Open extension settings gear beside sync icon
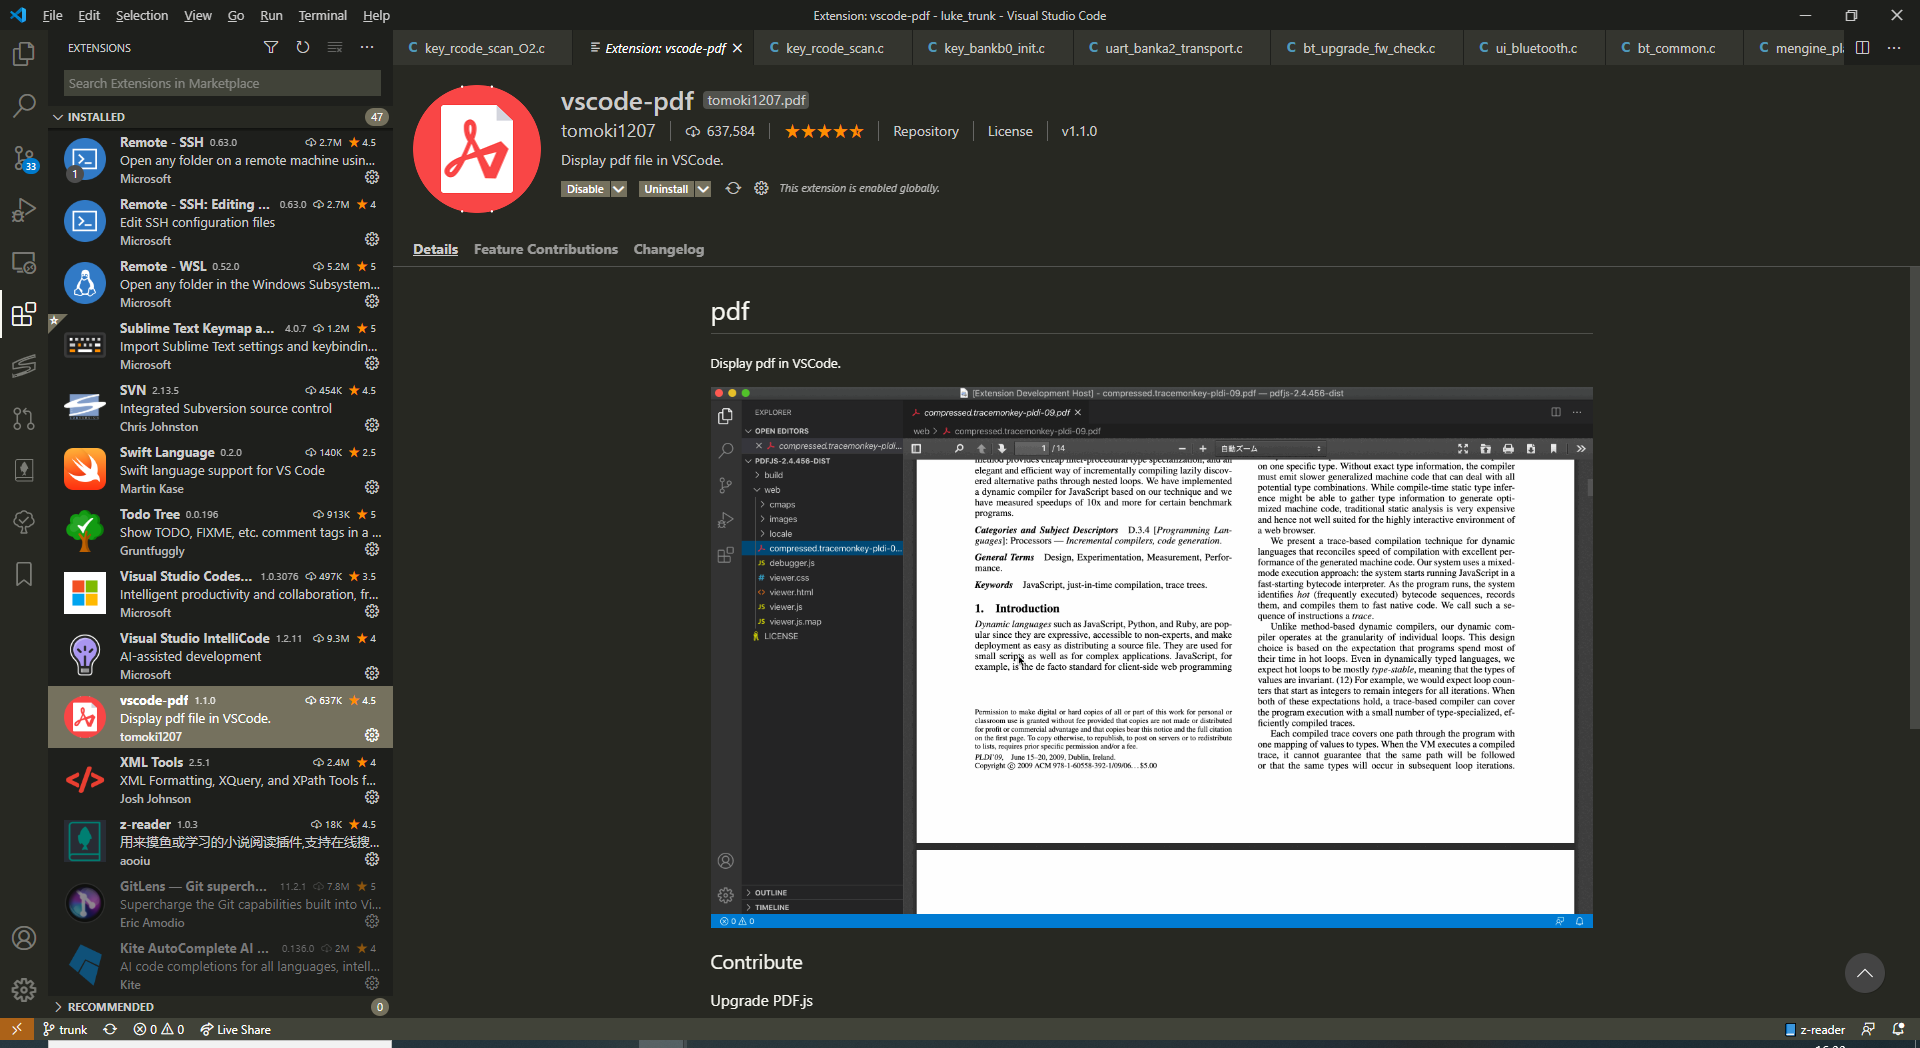The width and height of the screenshot is (1920, 1048). point(761,188)
